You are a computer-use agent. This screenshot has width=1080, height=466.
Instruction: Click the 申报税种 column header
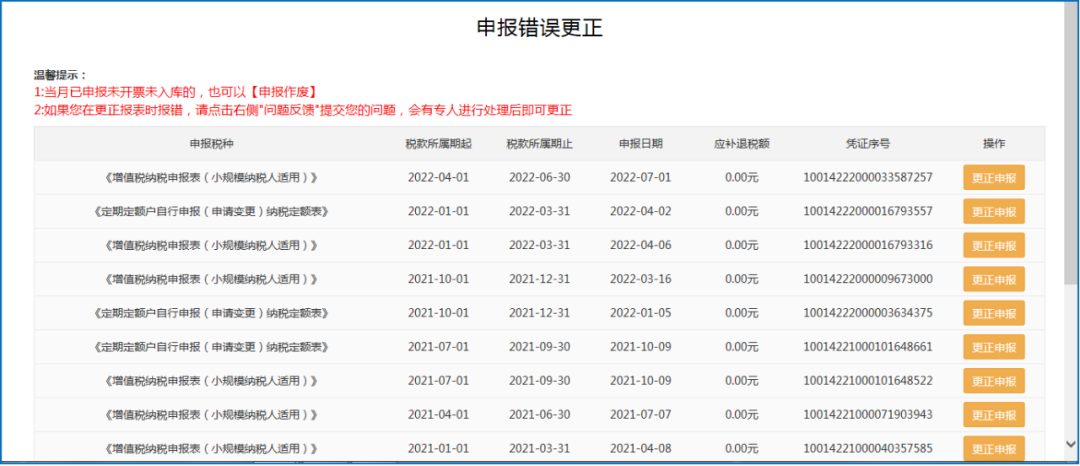pyautogui.click(x=212, y=144)
